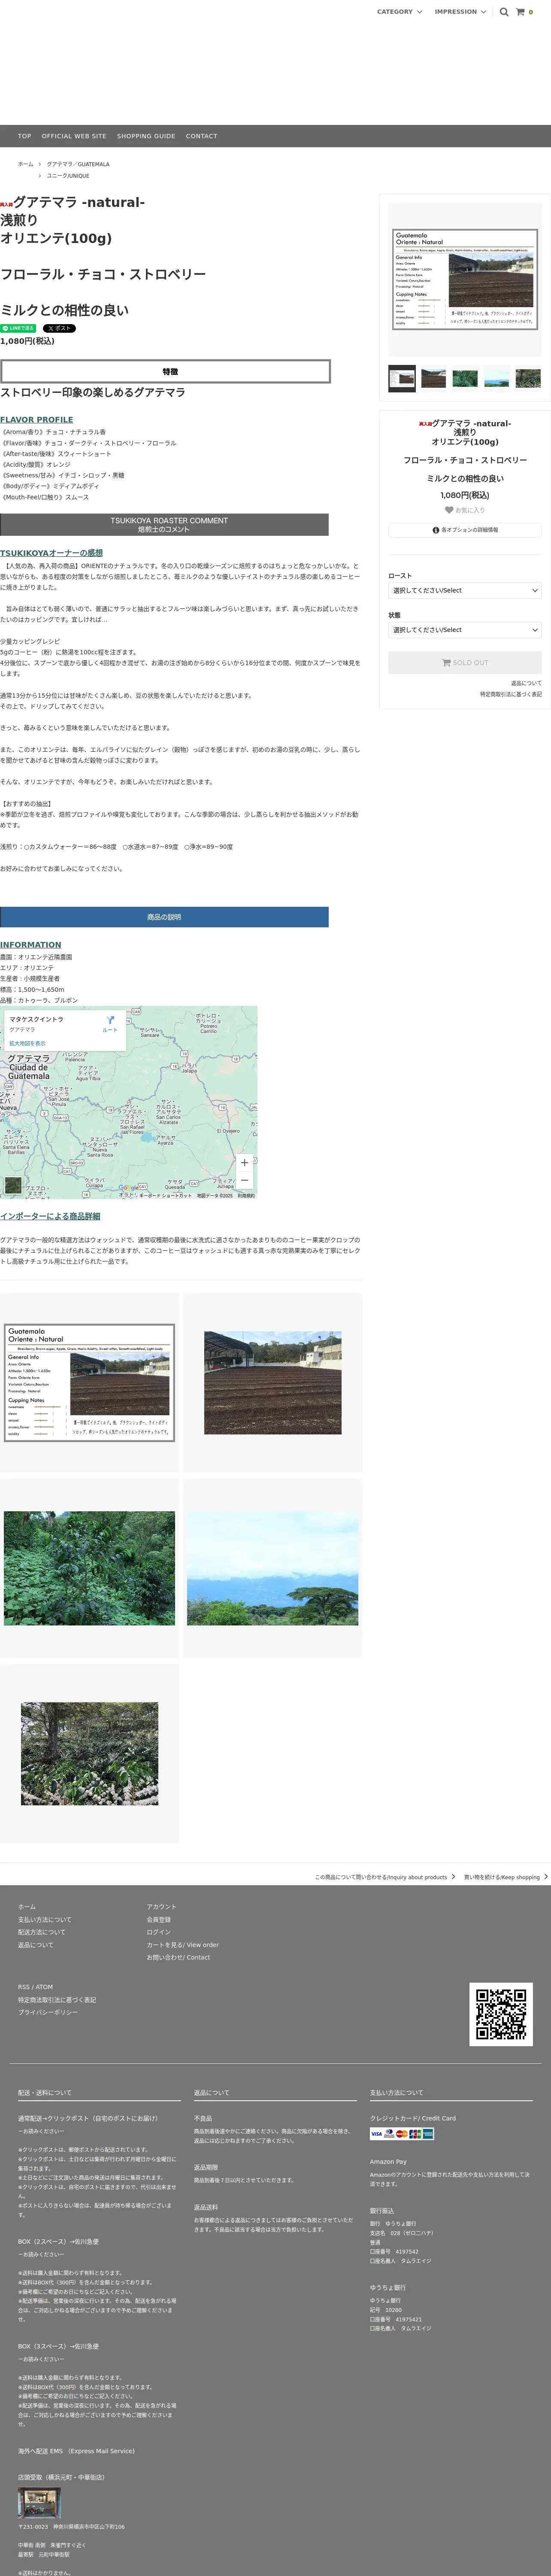Screen dimensions: 551x2576
Task: Click the 1,080円(税込) price in sidebar
Action: (x=465, y=495)
